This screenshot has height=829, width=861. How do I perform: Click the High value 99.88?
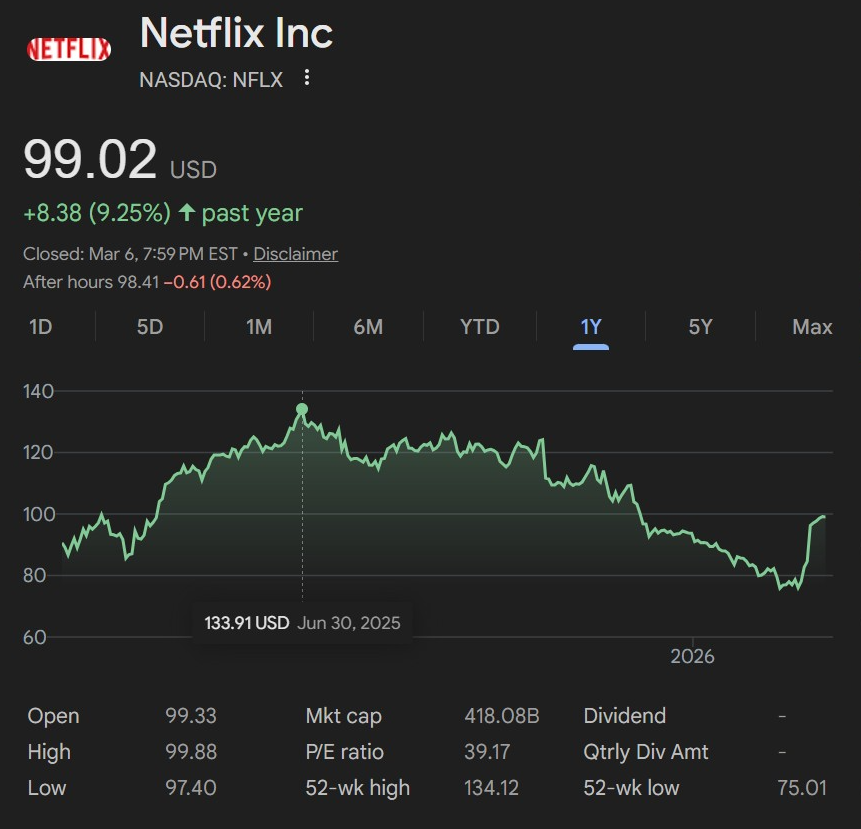coord(191,752)
